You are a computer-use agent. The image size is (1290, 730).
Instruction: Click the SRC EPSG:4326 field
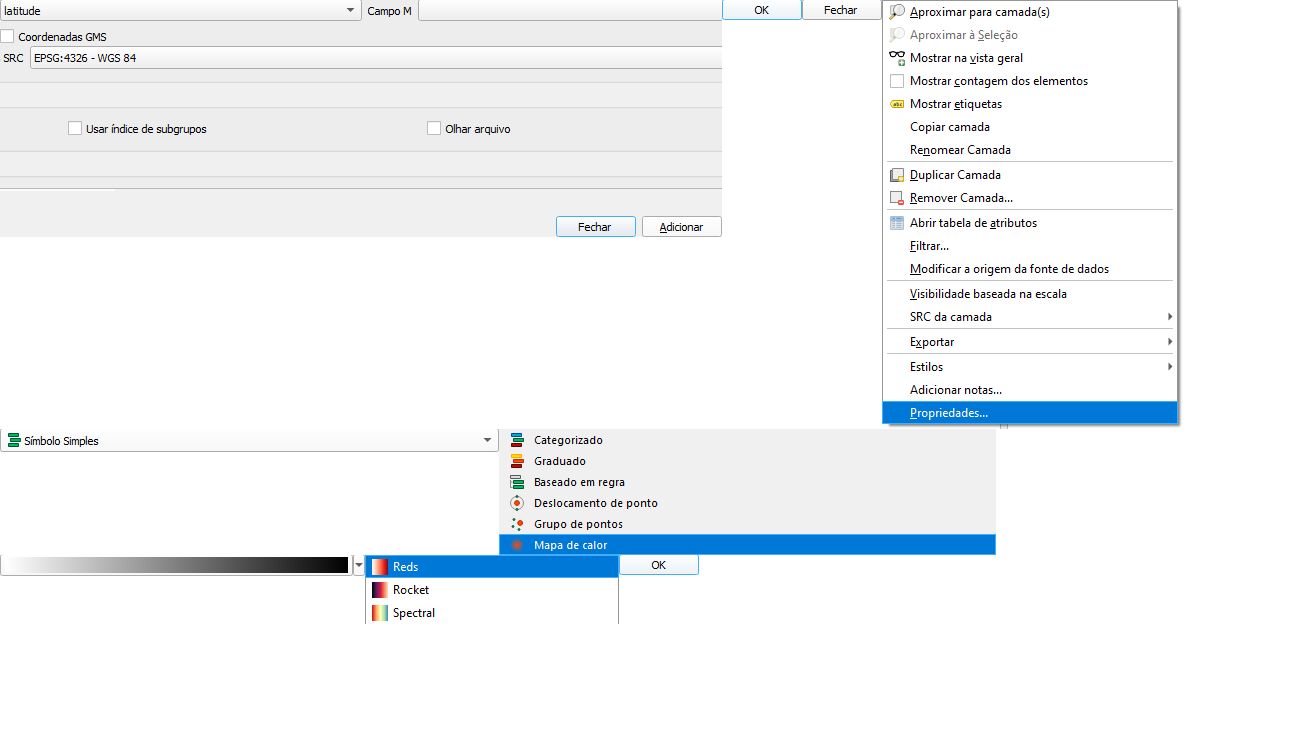pyautogui.click(x=376, y=58)
